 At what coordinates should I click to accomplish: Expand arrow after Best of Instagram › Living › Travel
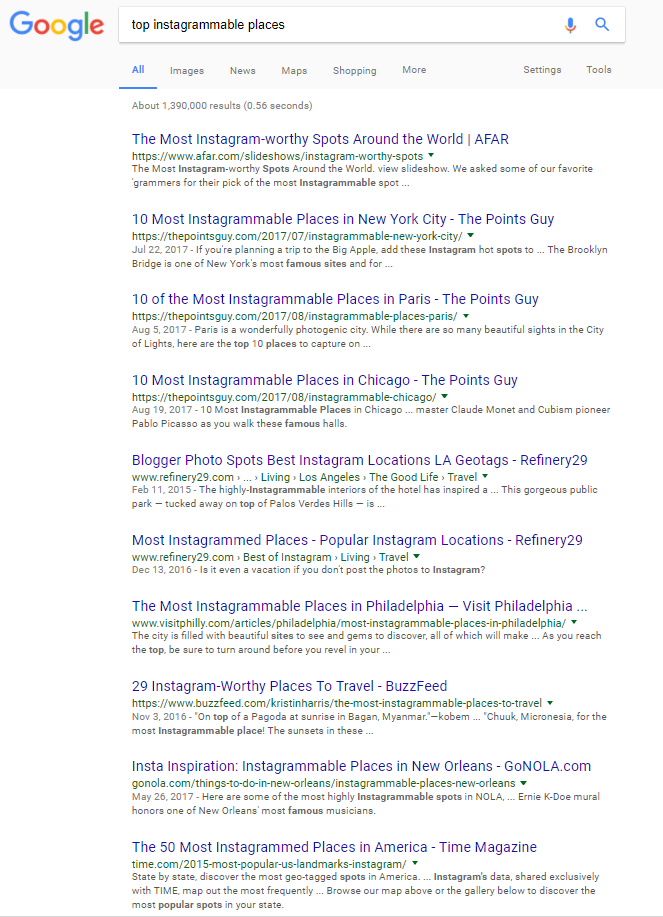click(x=416, y=557)
